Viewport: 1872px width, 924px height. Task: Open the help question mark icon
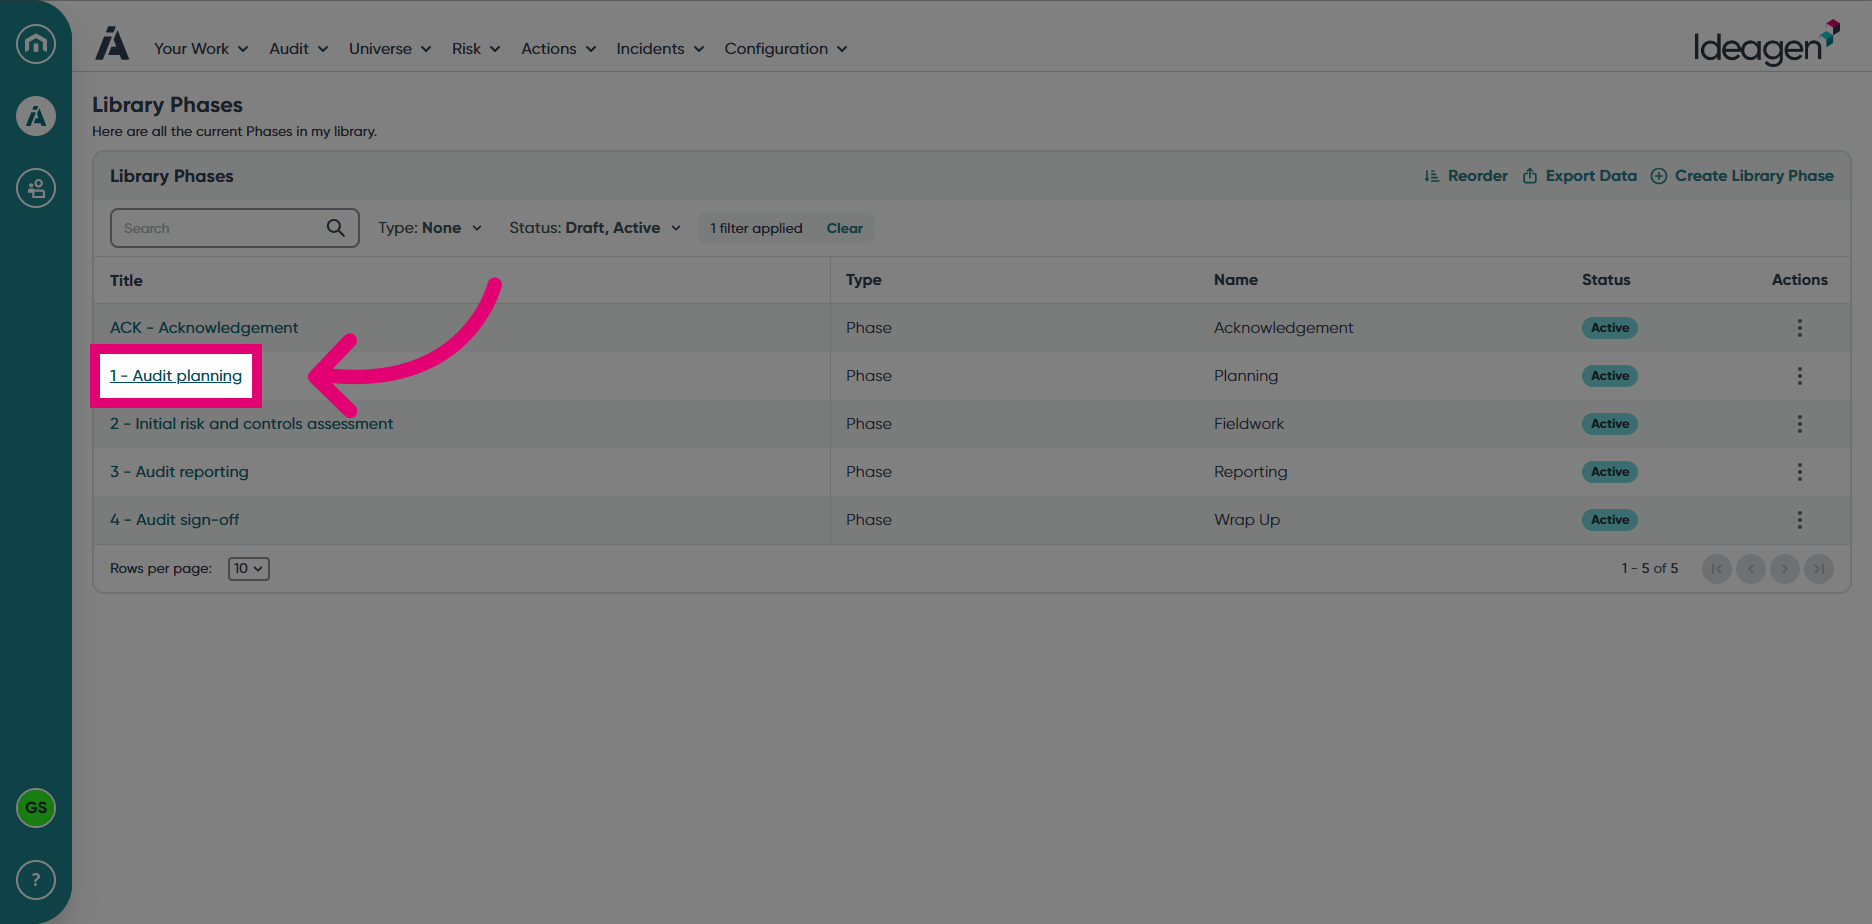point(36,880)
